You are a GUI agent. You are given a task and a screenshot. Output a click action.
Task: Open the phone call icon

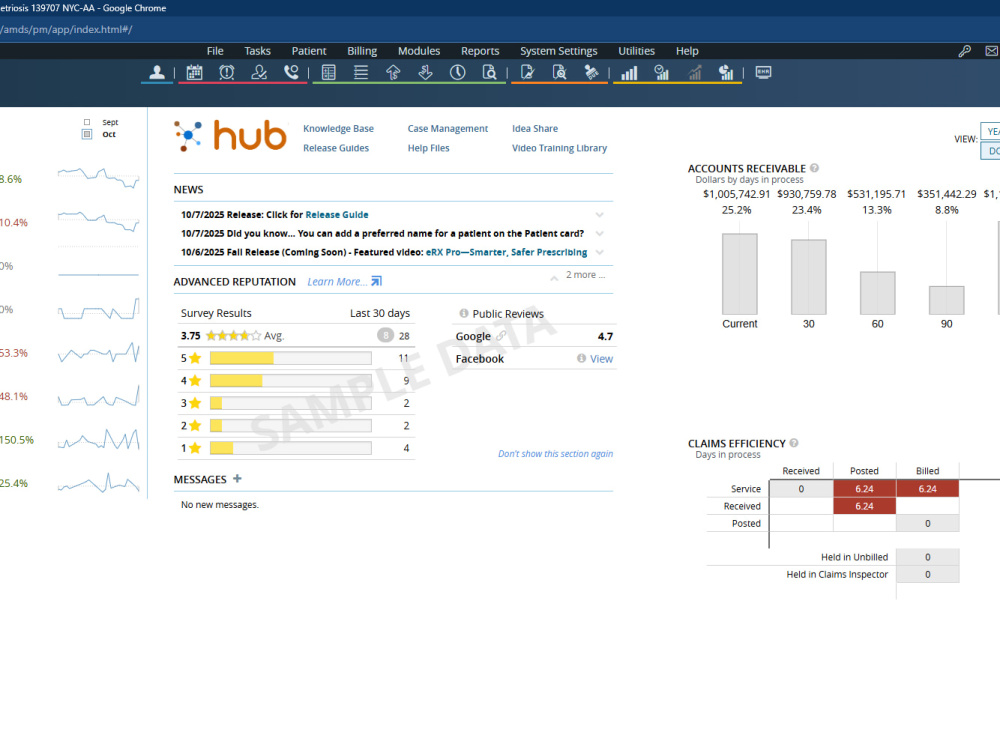coord(291,73)
